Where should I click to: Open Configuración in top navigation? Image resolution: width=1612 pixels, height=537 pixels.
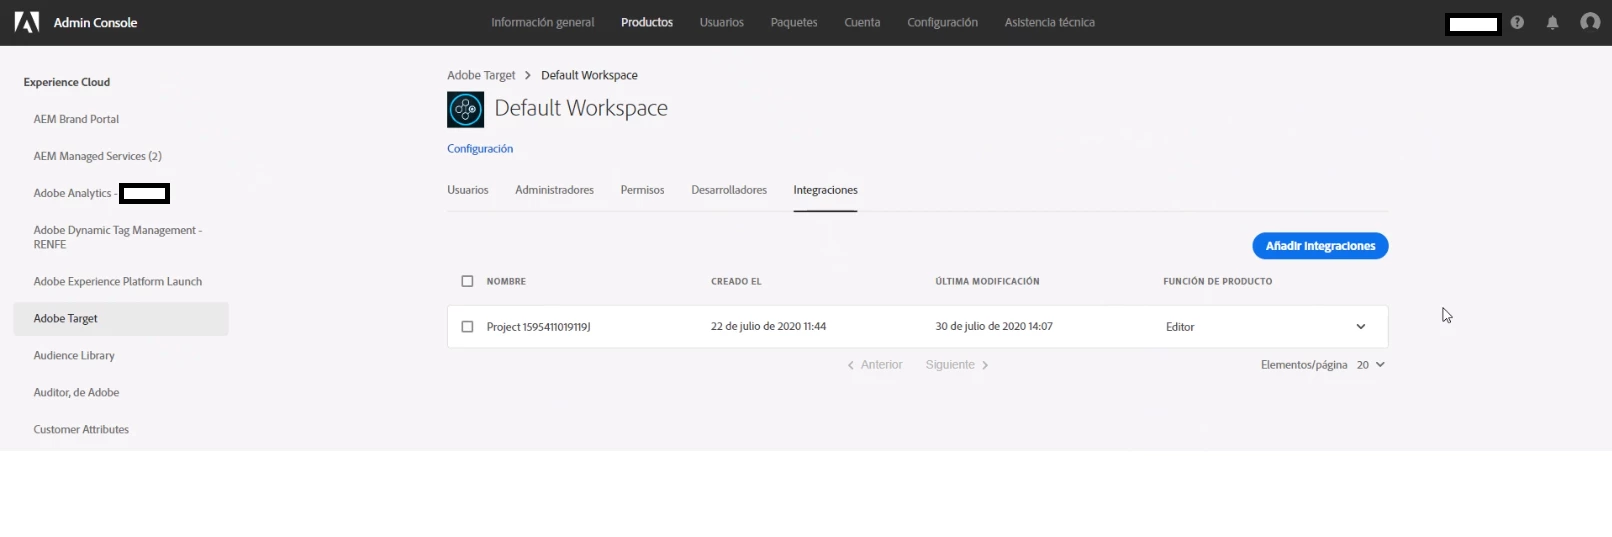(x=942, y=22)
